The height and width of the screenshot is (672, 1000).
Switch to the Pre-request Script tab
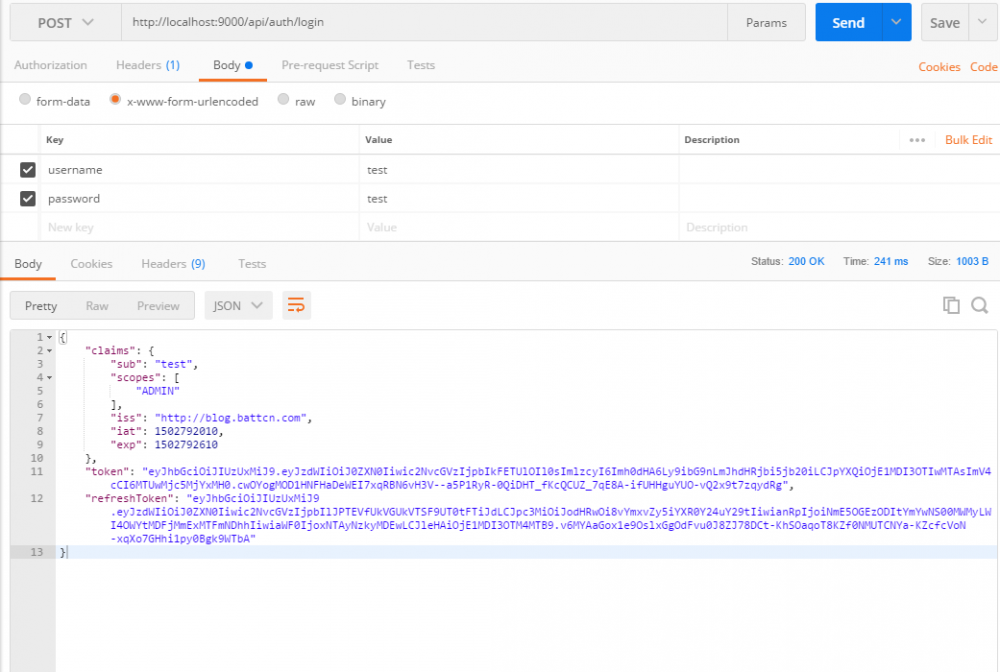(x=330, y=65)
